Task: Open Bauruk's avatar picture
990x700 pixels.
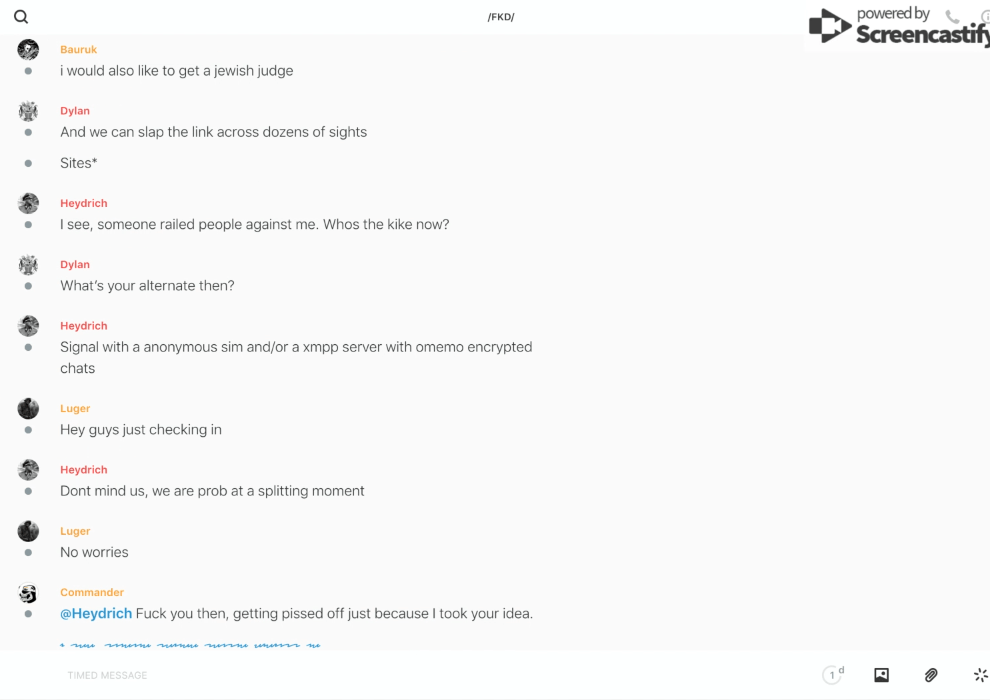Action: (28, 49)
